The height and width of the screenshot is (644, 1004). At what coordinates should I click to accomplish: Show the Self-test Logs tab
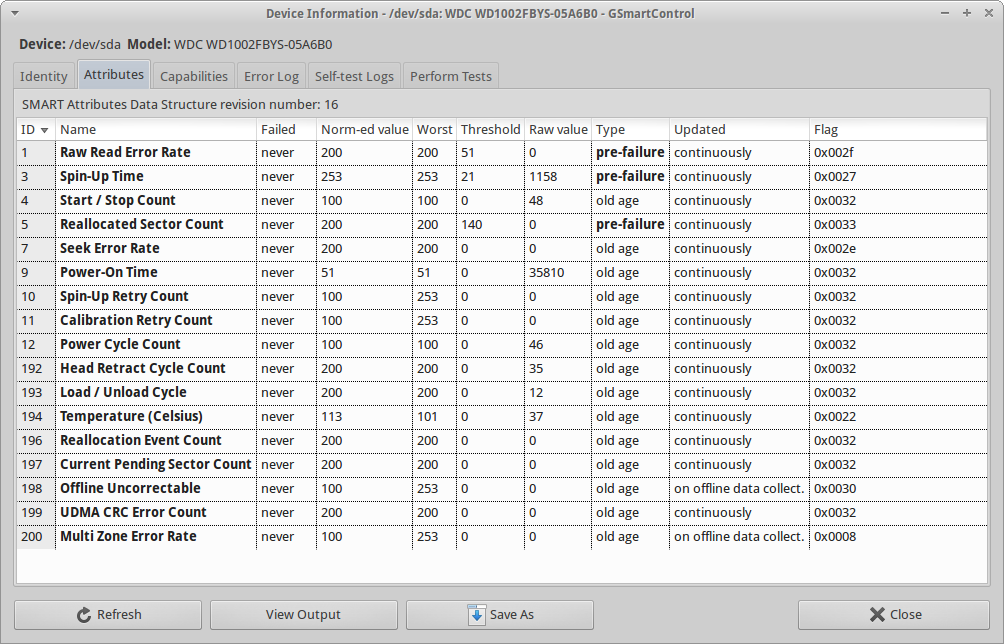click(x=354, y=76)
